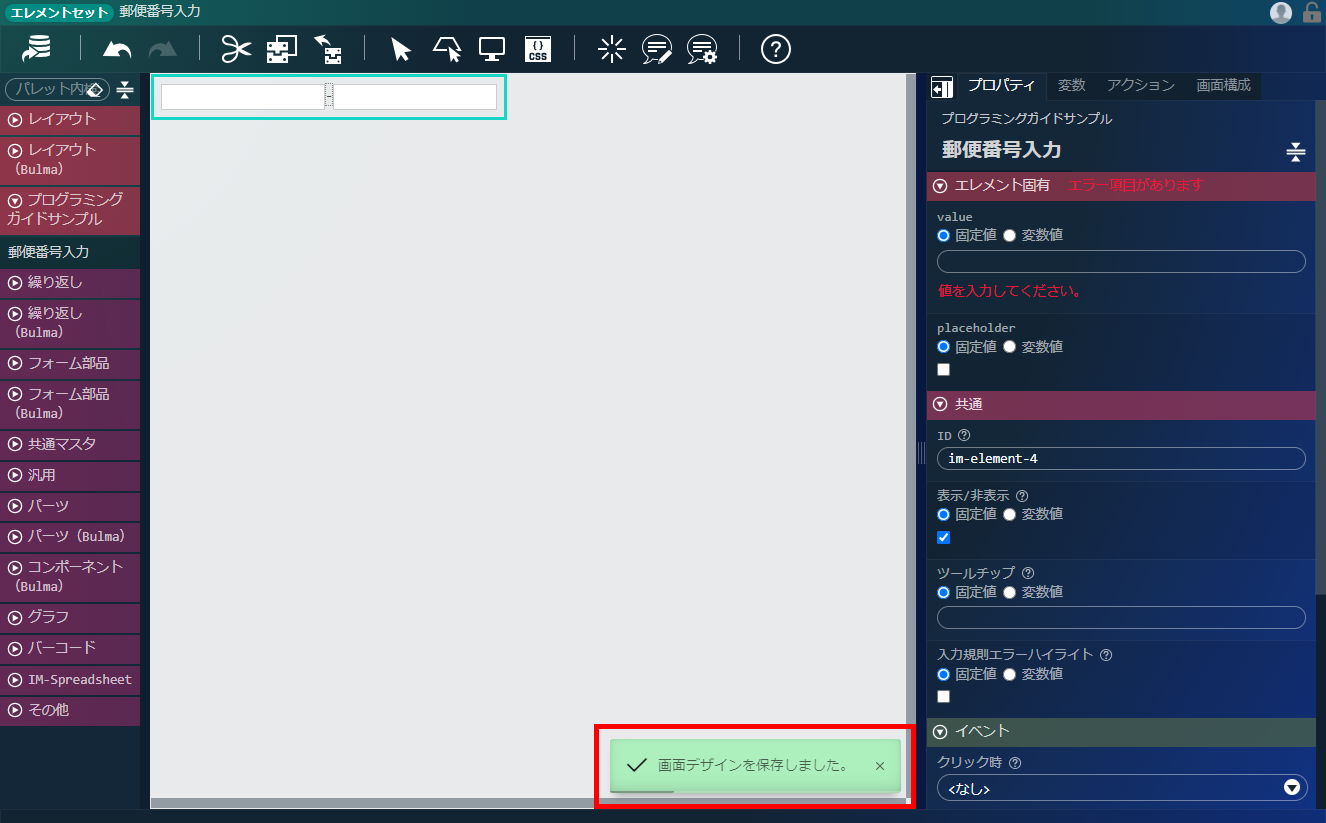1326x823 pixels.
Task: Expand the レイアウト (Bulma) palette category
Action: tap(70, 159)
